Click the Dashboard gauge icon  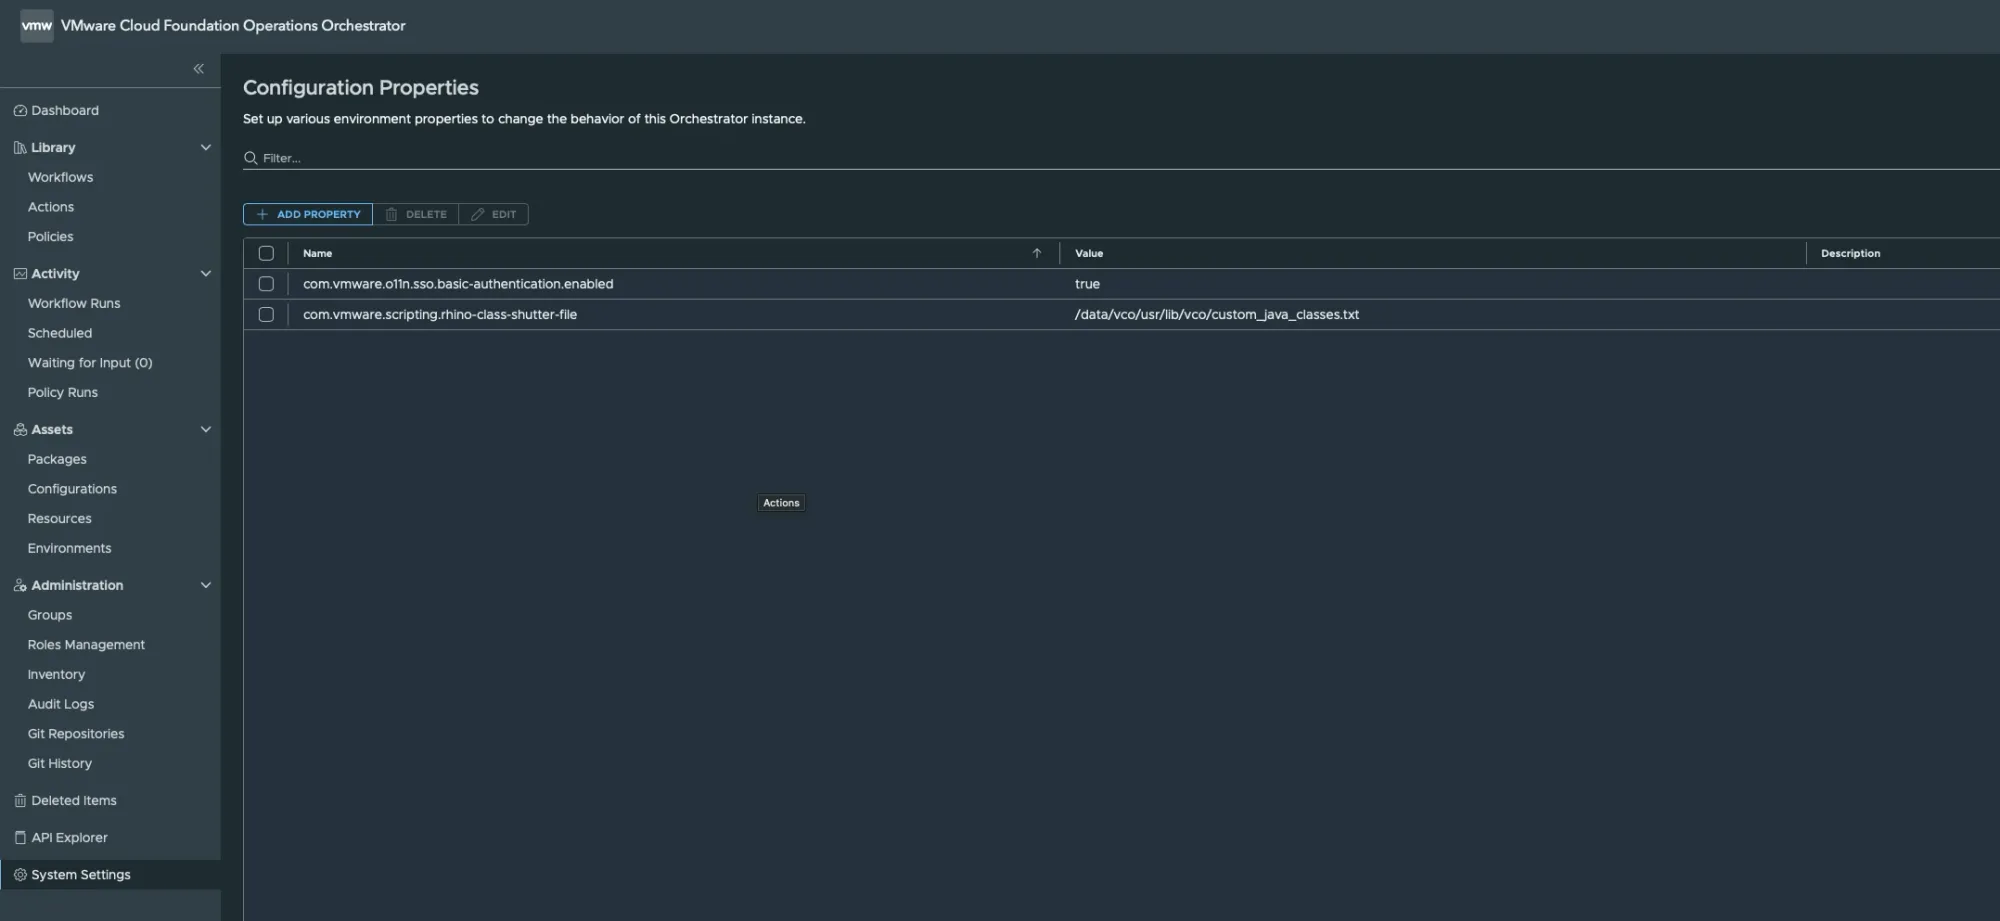(20, 111)
